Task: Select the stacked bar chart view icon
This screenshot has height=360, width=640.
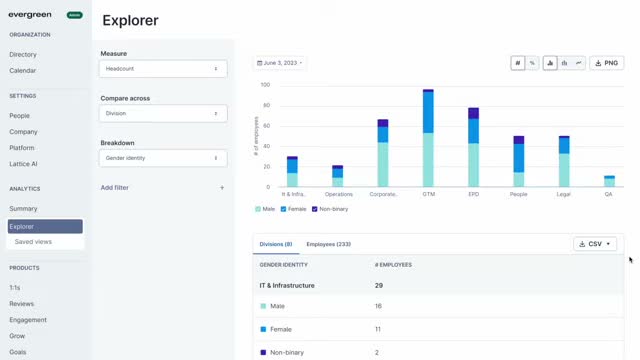Action: pos(550,63)
